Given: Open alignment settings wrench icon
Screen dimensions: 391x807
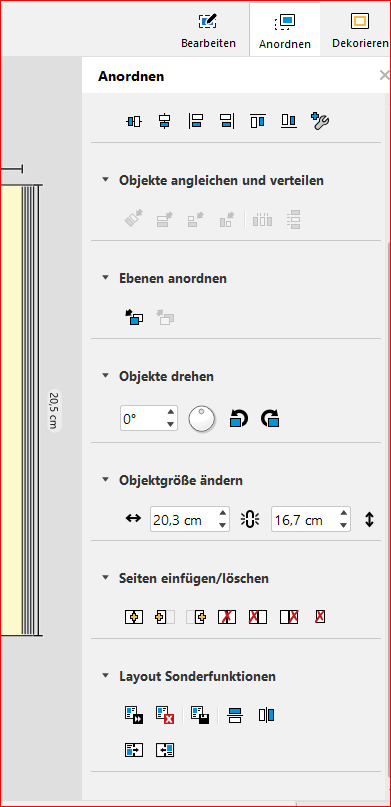Looking at the screenshot, I should (x=320, y=121).
